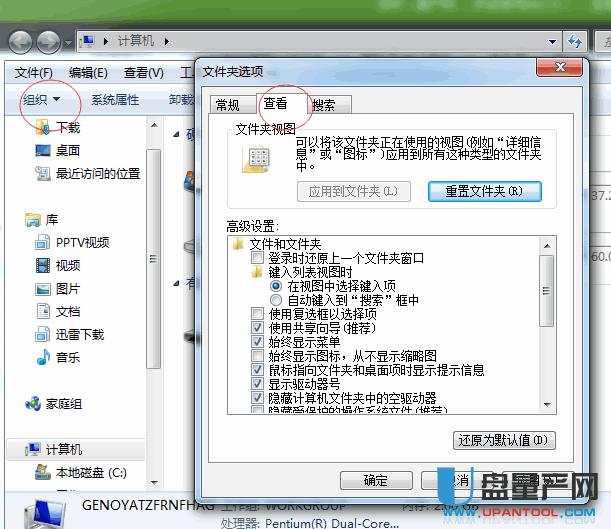Switch to the 常规 tab
Image resolution: width=611 pixels, height=529 pixels.
tap(228, 104)
